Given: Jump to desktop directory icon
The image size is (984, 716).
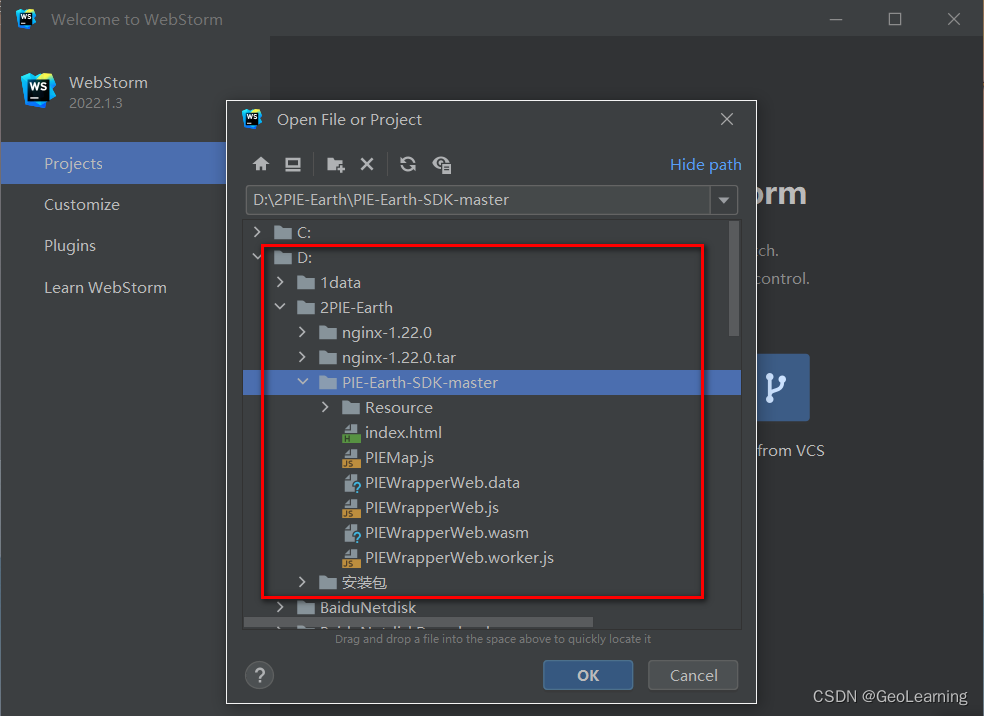Looking at the screenshot, I should tap(293, 164).
